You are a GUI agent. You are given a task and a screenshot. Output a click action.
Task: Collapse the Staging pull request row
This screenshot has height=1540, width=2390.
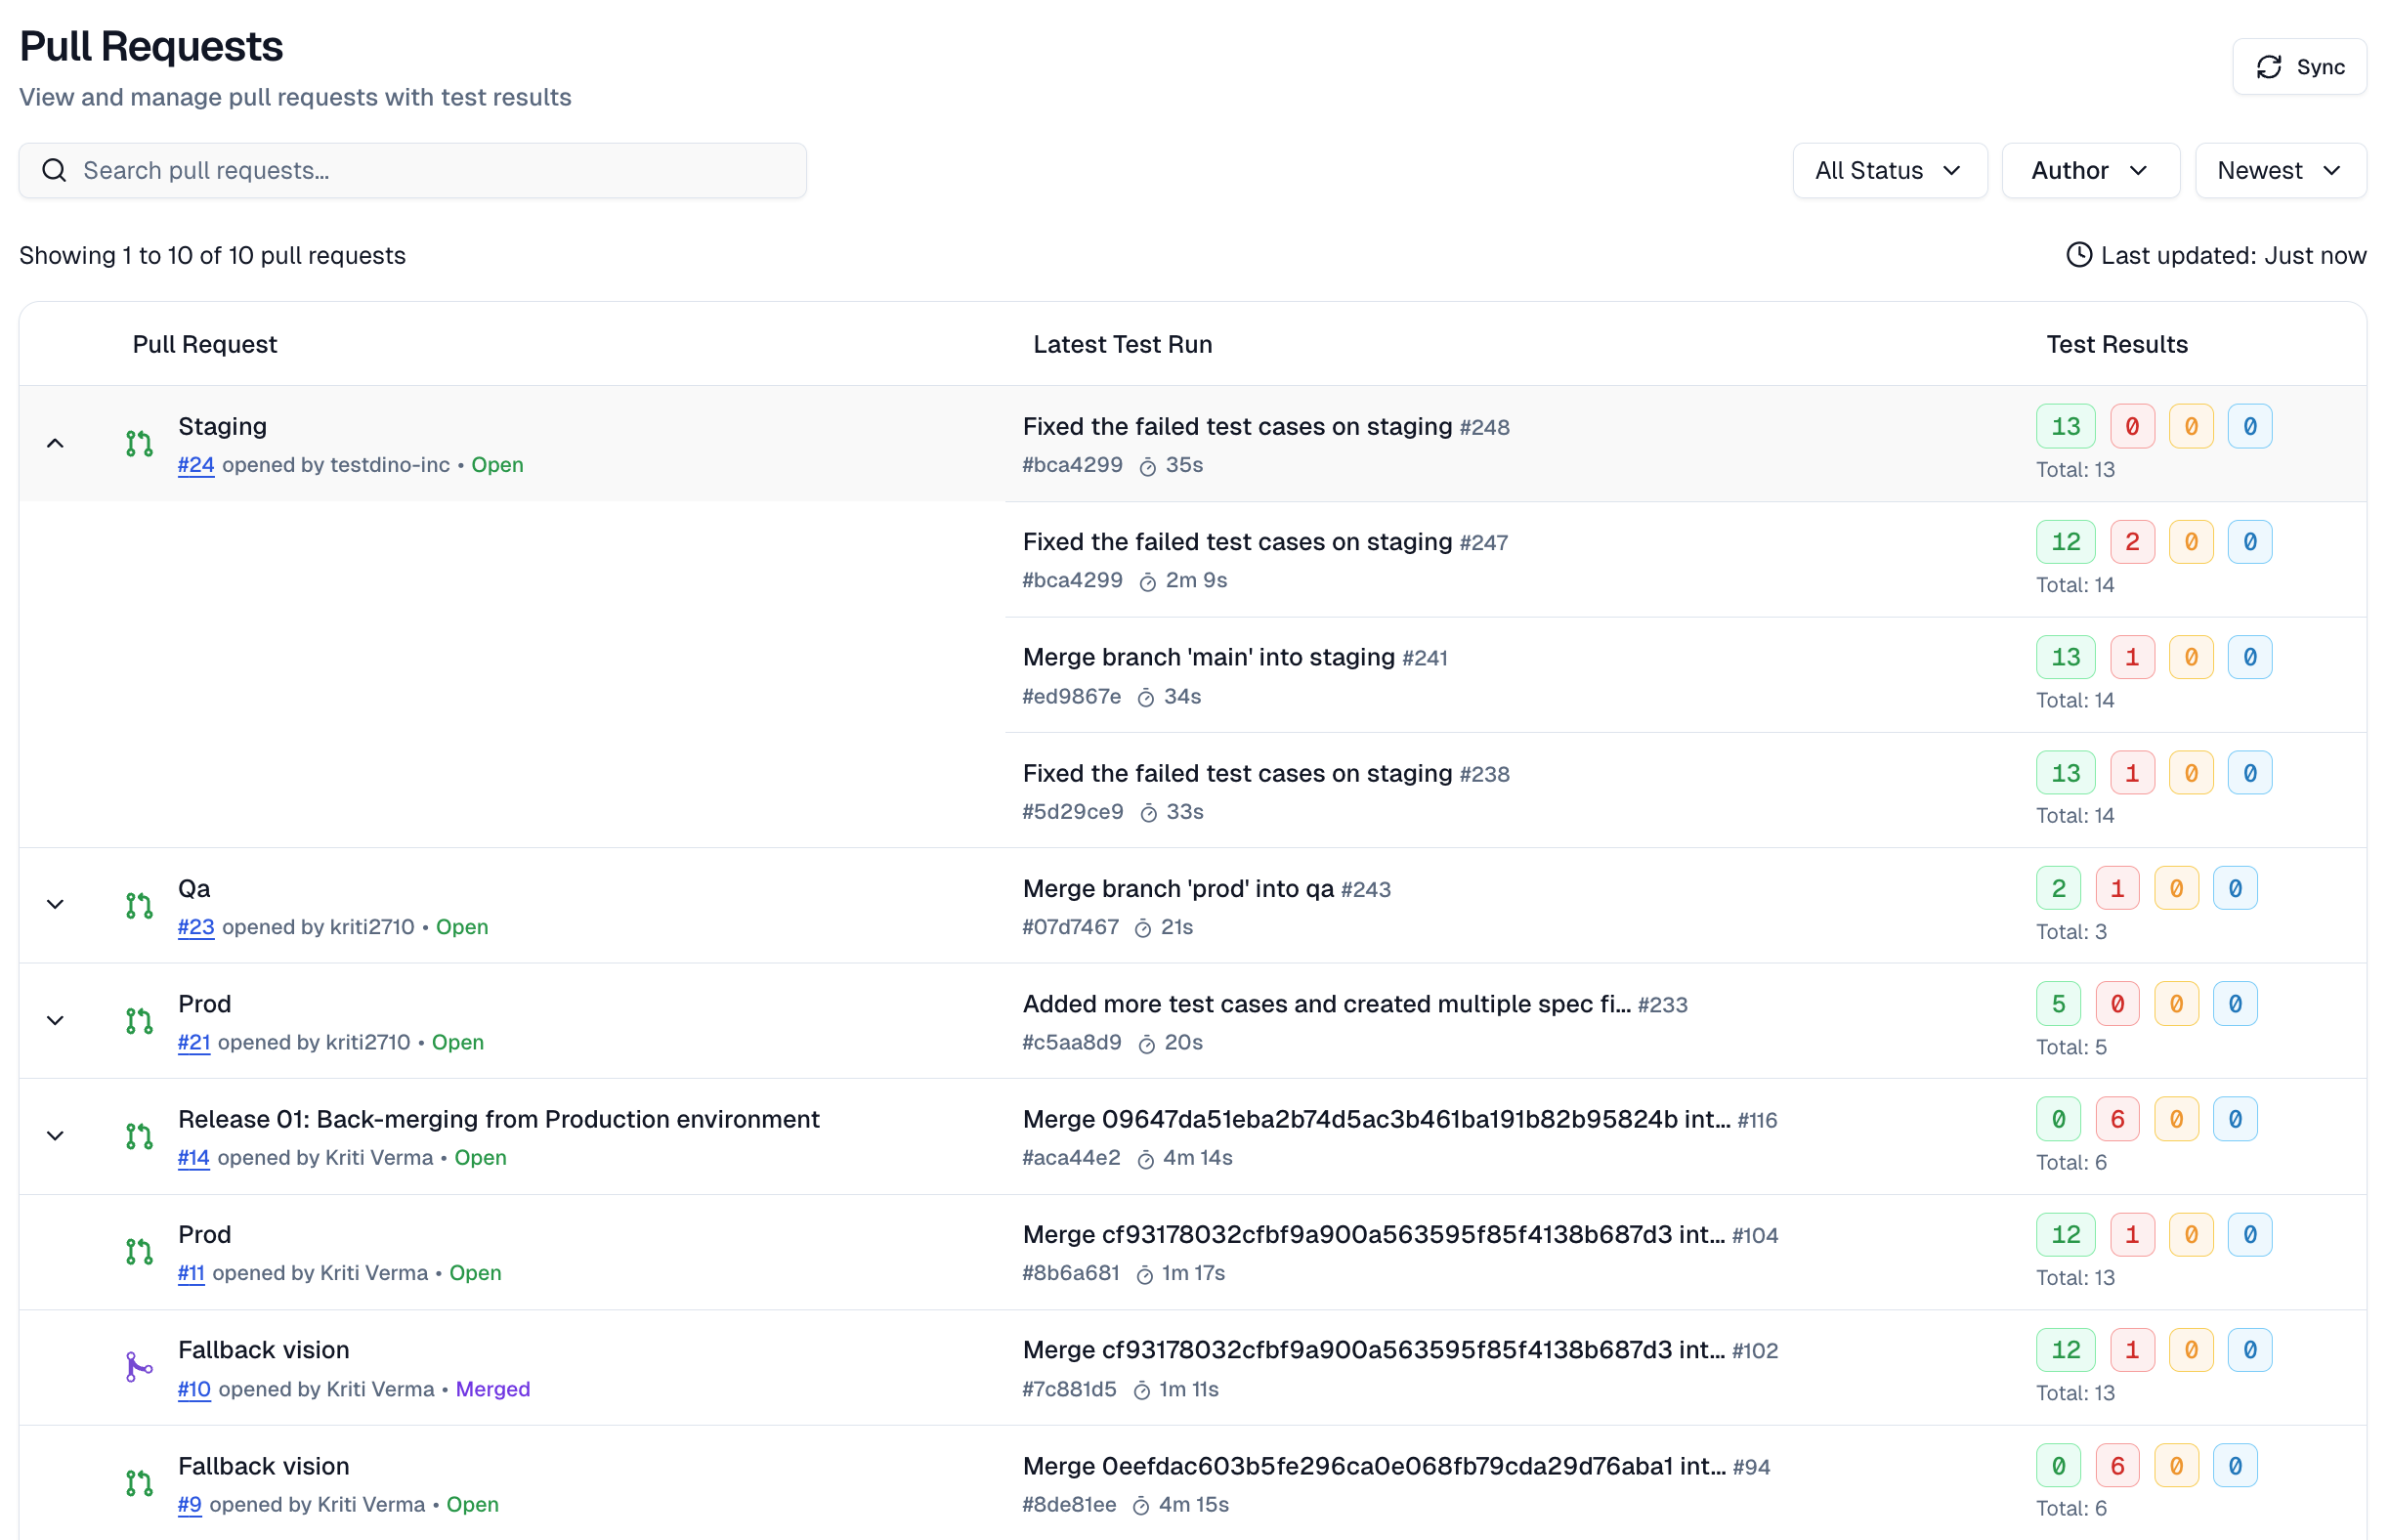tap(55, 443)
